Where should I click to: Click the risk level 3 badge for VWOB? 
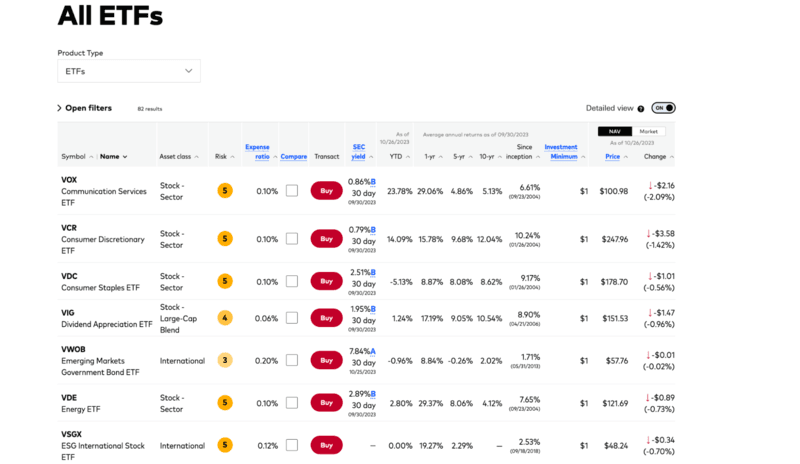pyautogui.click(x=225, y=360)
